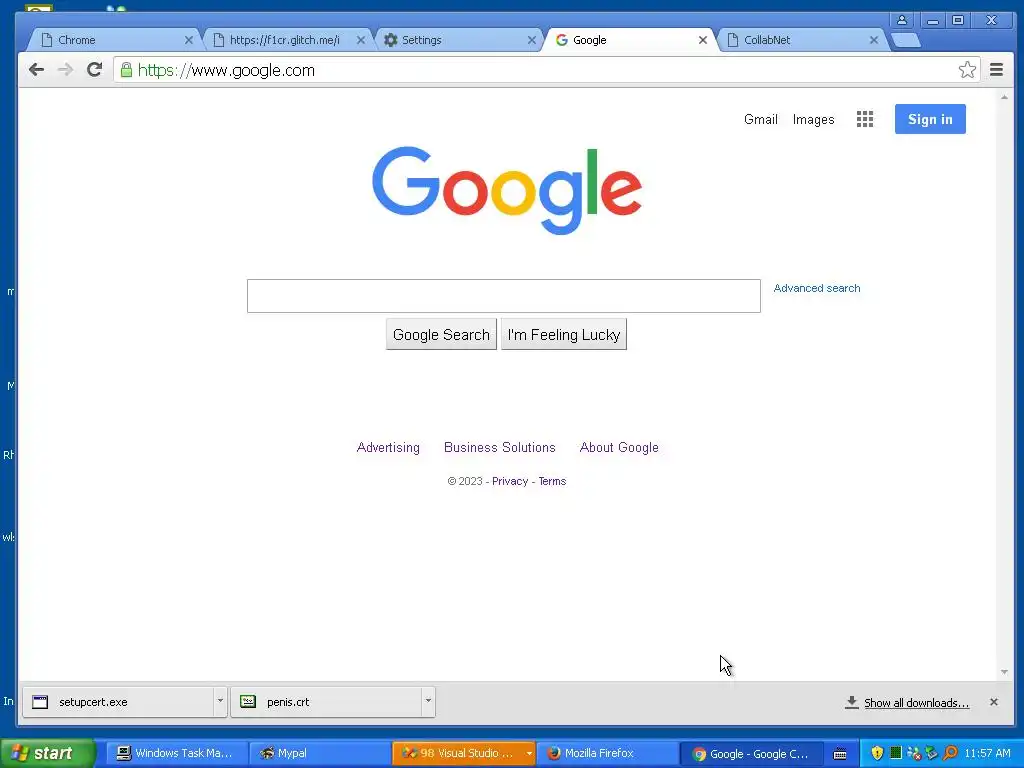1024x768 pixels.
Task: Open the Advanced search link
Action: [816, 288]
